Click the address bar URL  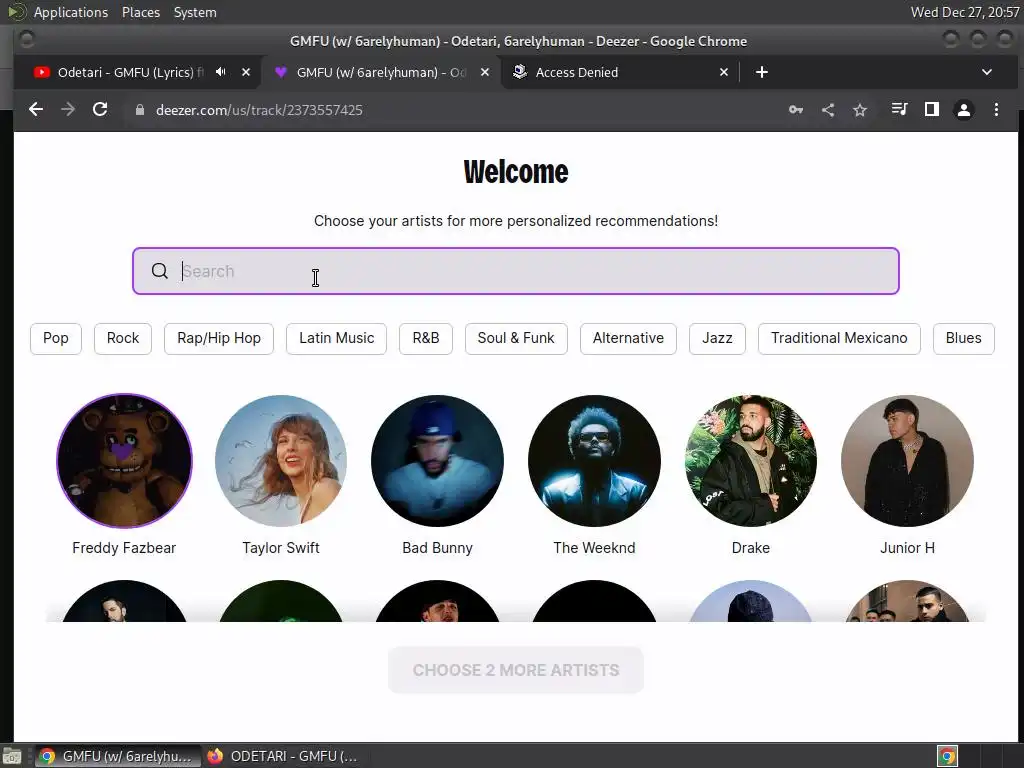click(x=259, y=110)
